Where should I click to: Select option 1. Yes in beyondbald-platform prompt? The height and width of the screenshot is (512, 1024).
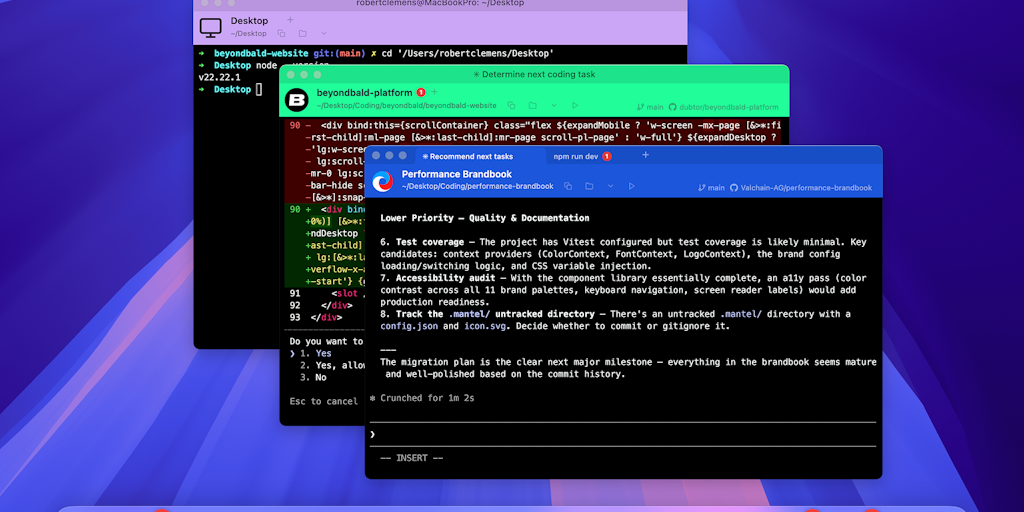pos(316,353)
